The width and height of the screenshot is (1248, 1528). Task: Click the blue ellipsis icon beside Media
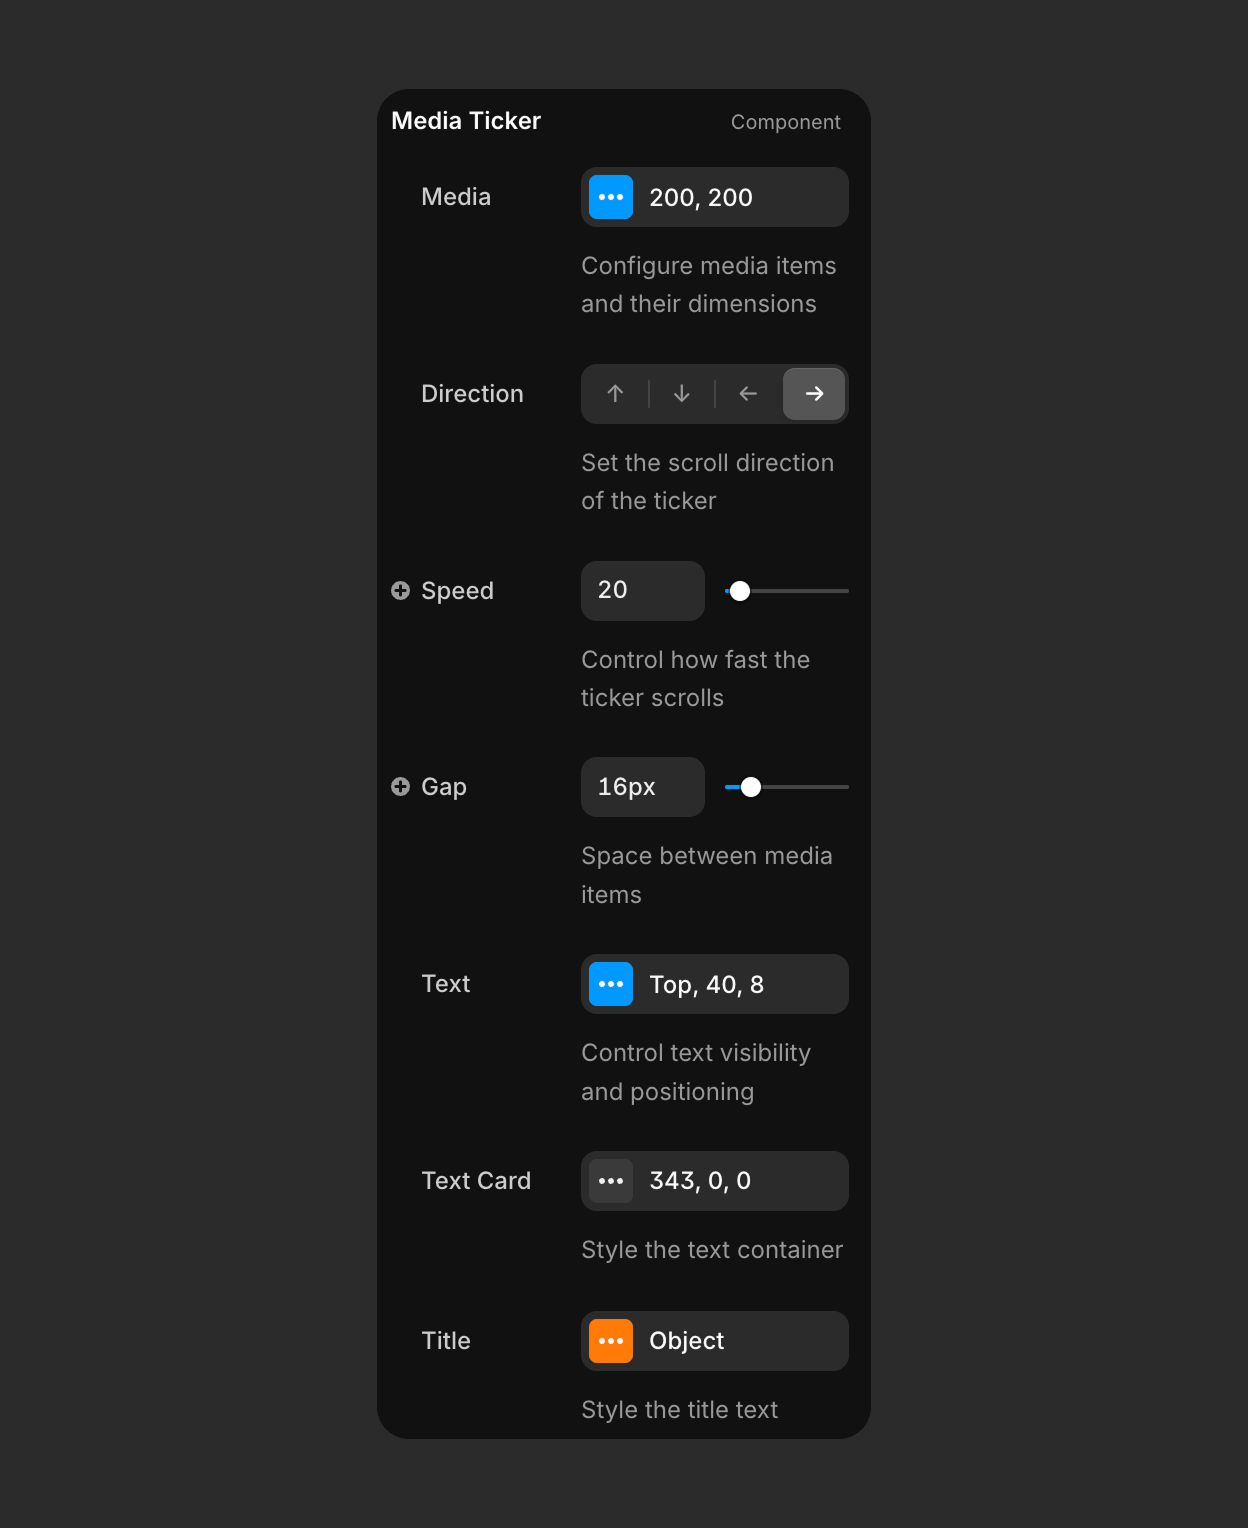[610, 197]
